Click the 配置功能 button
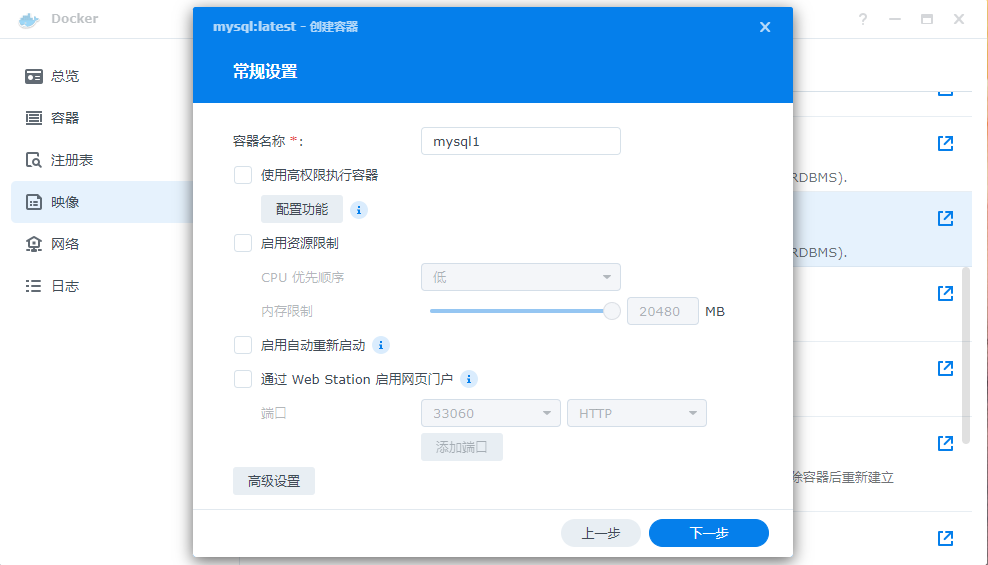The width and height of the screenshot is (988, 565). tap(302, 209)
